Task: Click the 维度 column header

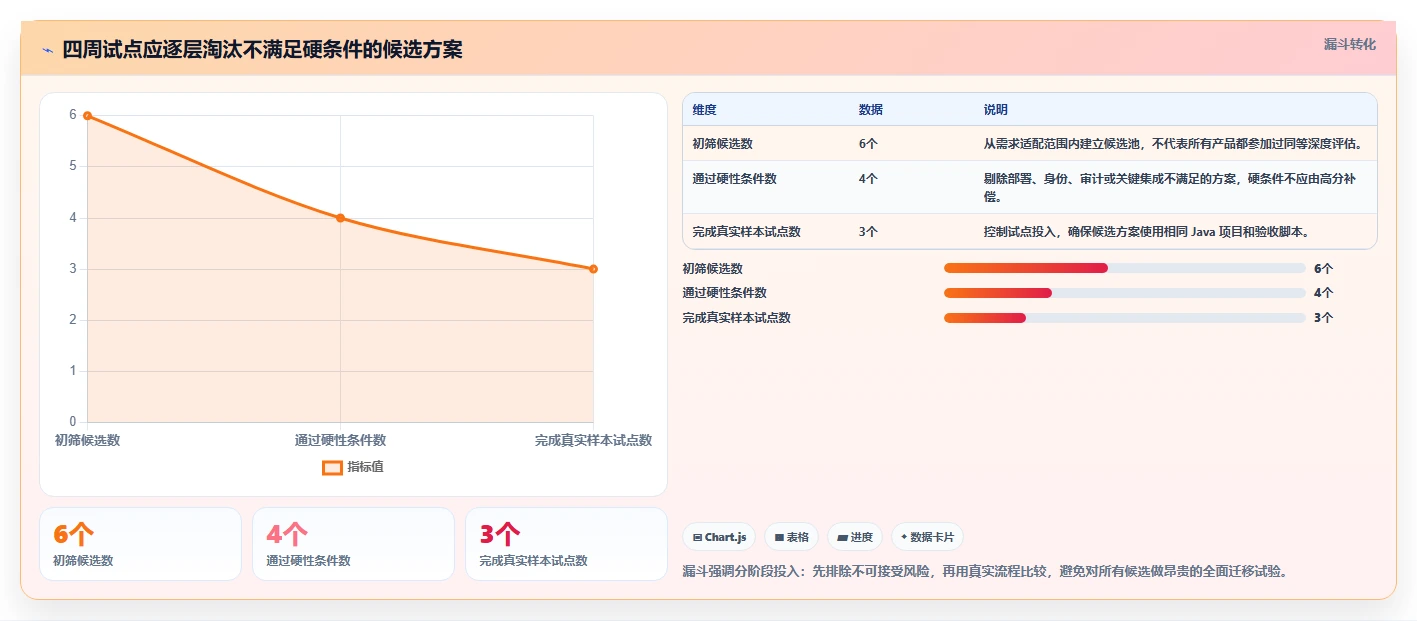Action: (x=704, y=110)
